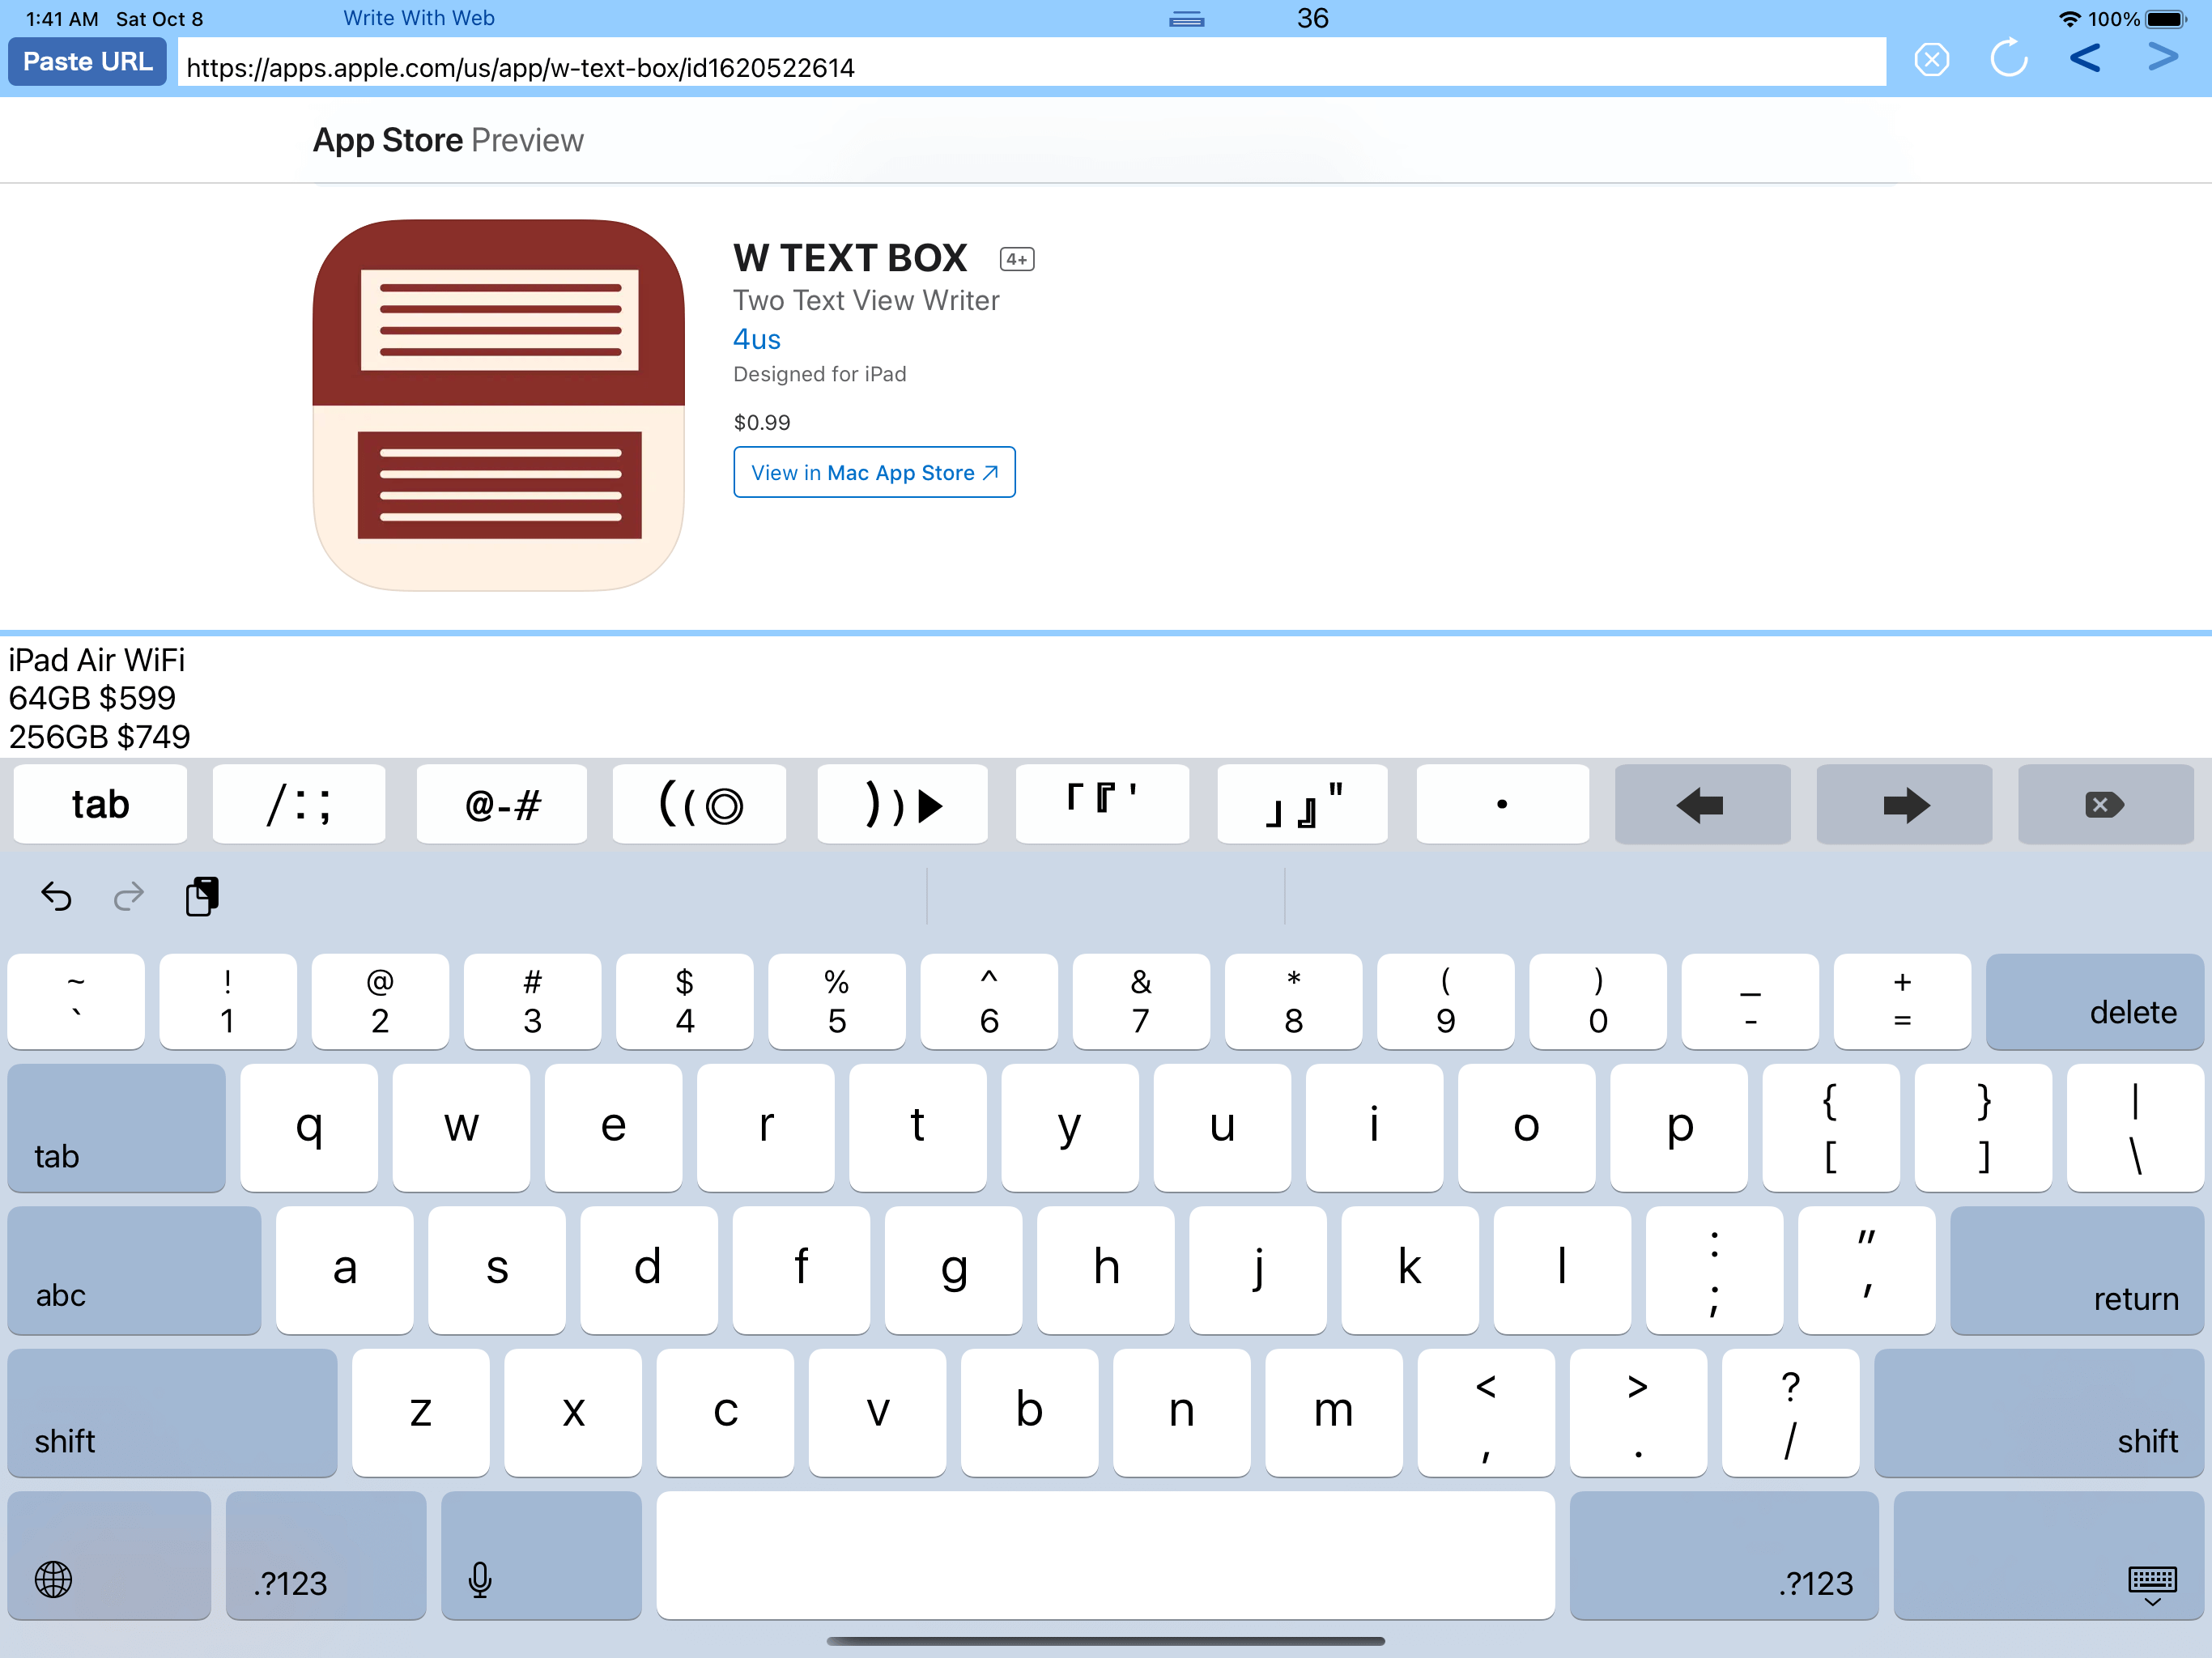Tap the letter g key

(x=954, y=1270)
